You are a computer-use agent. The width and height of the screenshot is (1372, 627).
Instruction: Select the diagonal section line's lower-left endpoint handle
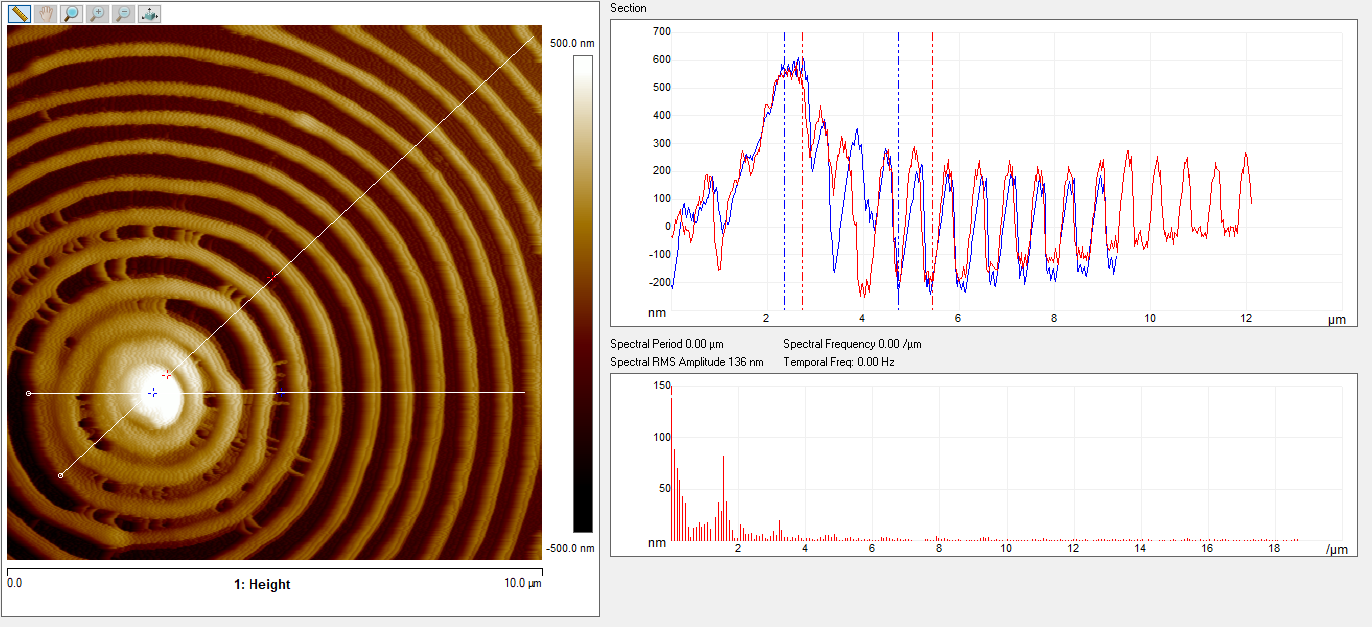[61, 475]
